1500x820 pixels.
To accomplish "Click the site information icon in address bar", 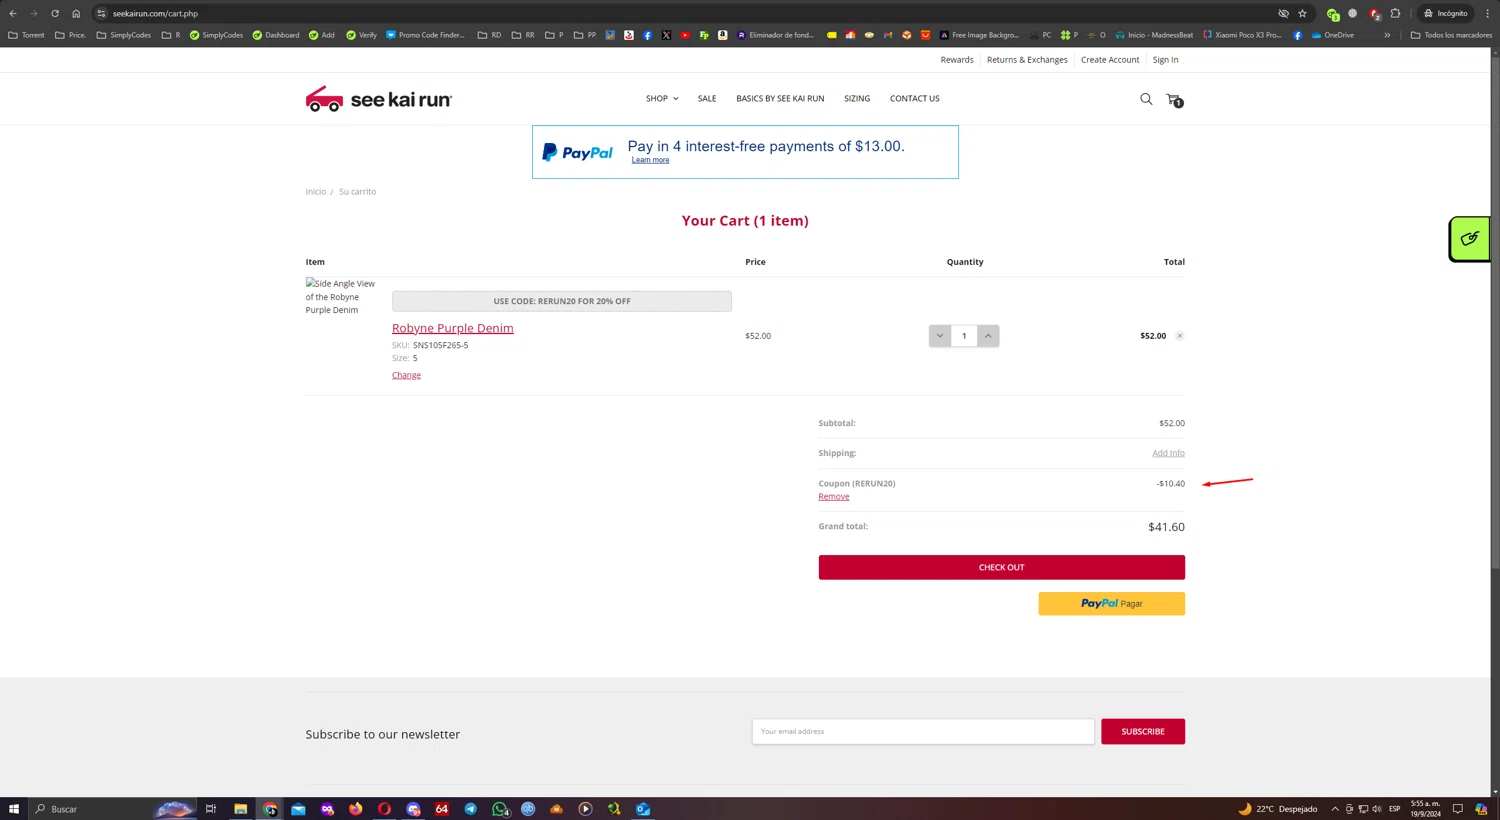I will click(101, 13).
